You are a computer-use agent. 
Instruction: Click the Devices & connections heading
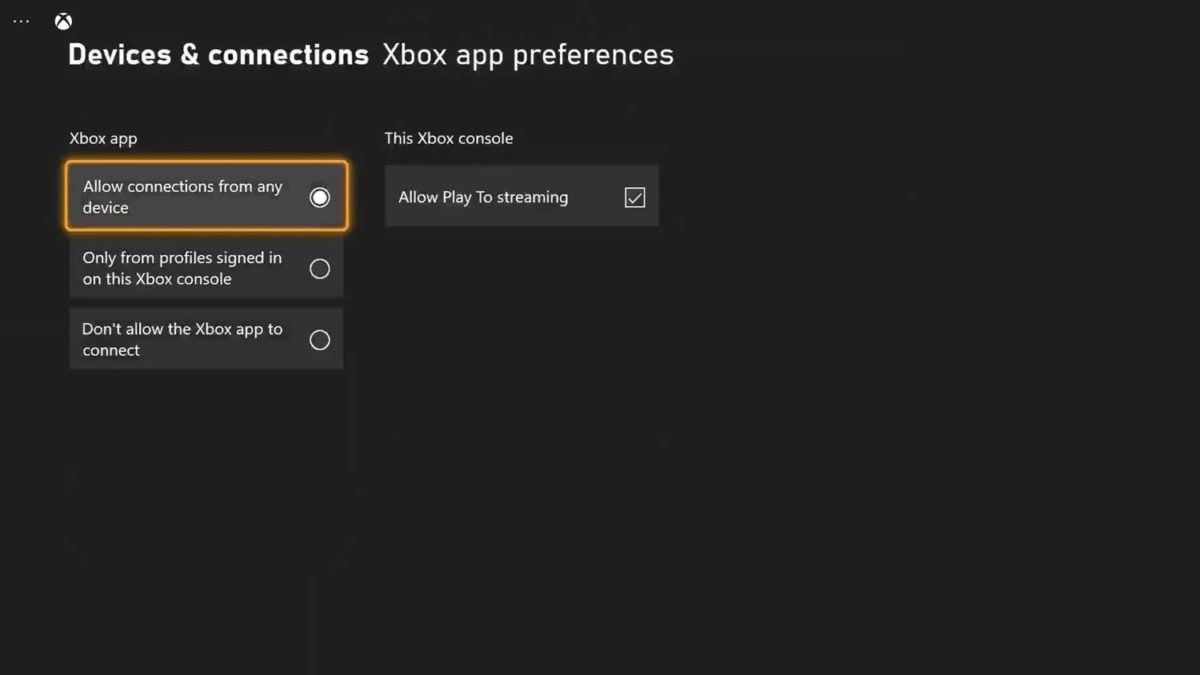[218, 54]
